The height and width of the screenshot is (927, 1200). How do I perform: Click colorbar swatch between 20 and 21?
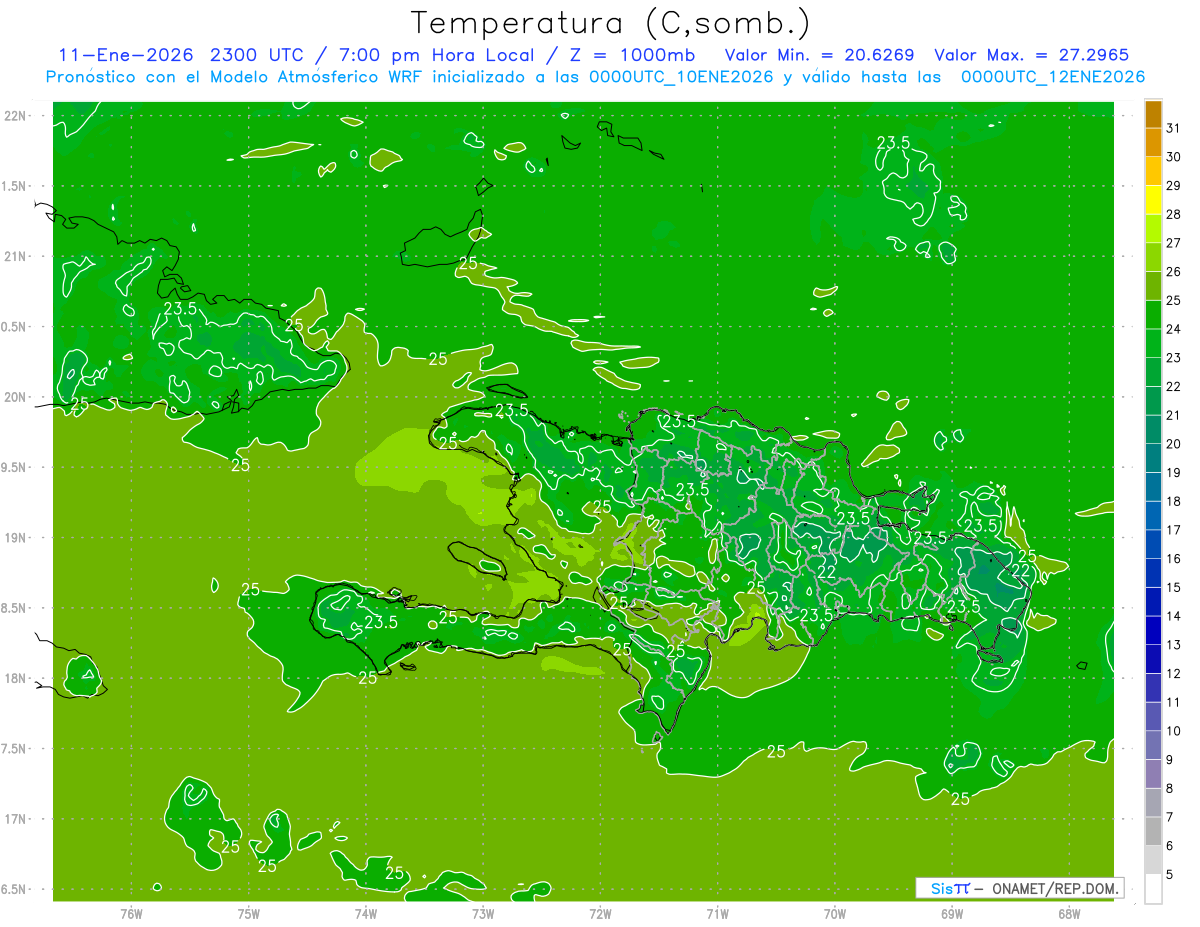point(1153,430)
